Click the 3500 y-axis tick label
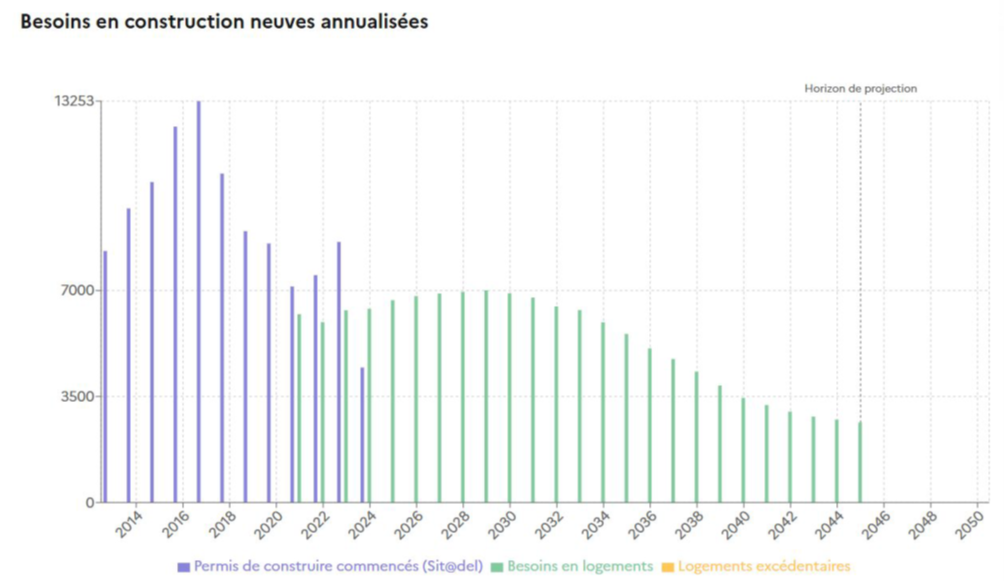This screenshot has height=581, width=1004. [x=76, y=396]
